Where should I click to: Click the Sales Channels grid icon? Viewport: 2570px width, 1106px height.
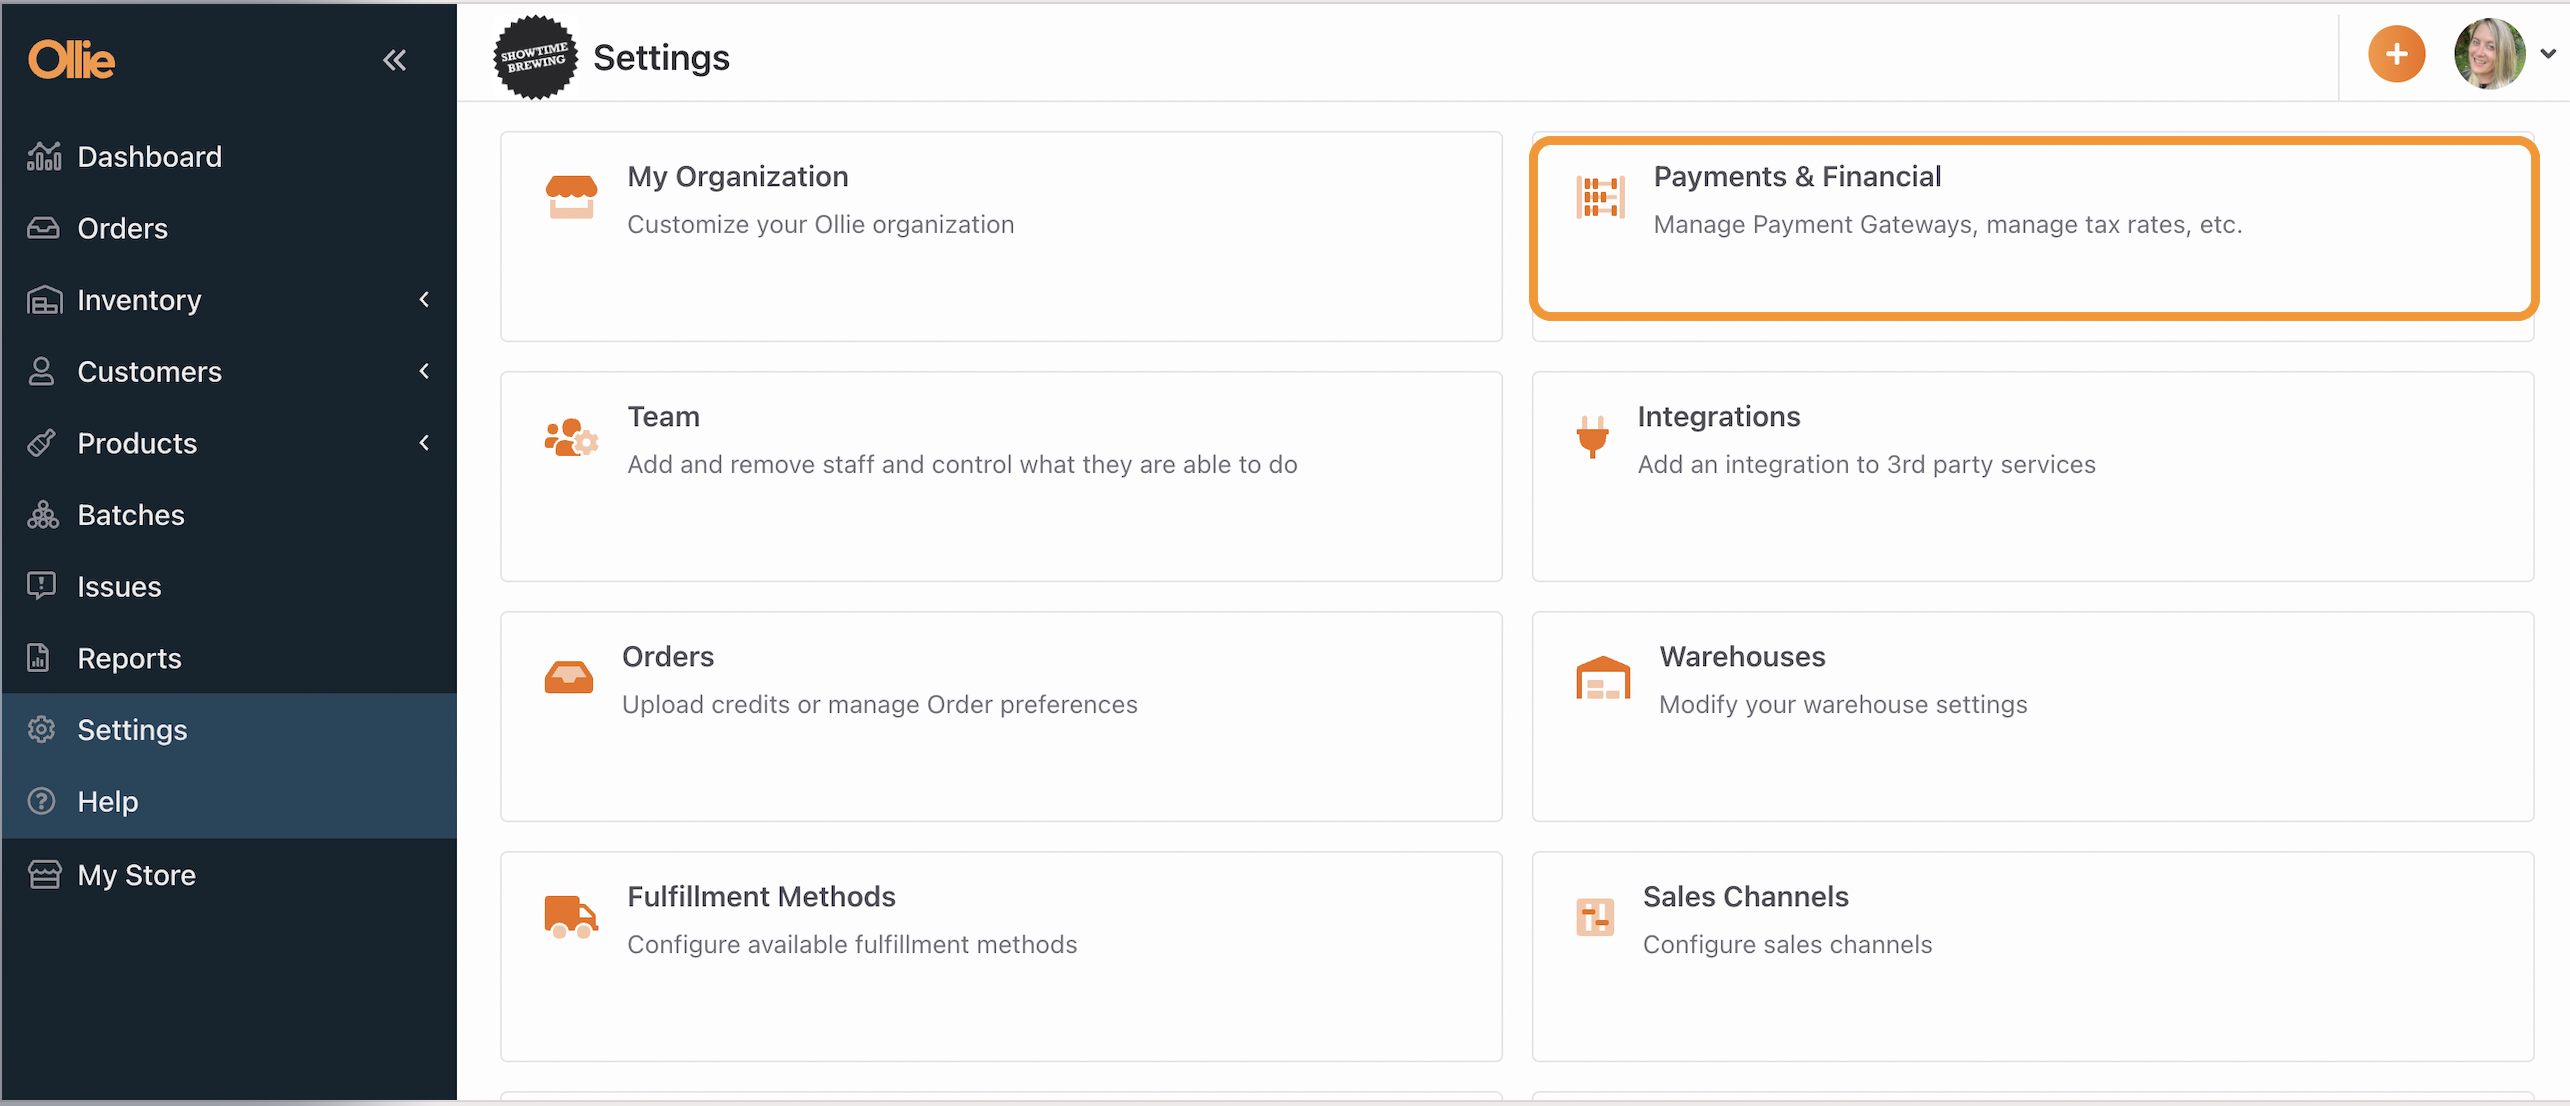tap(1595, 917)
